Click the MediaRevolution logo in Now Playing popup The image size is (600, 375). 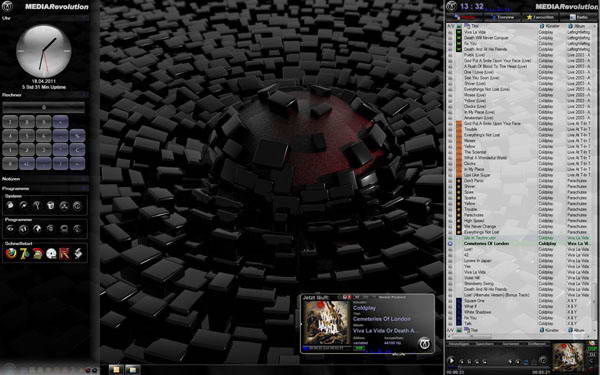424,343
